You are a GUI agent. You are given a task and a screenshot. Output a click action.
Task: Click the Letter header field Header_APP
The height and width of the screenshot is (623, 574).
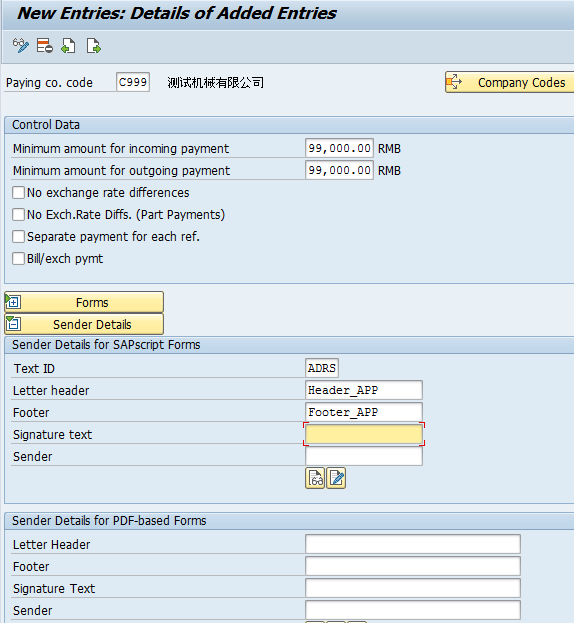(x=364, y=390)
